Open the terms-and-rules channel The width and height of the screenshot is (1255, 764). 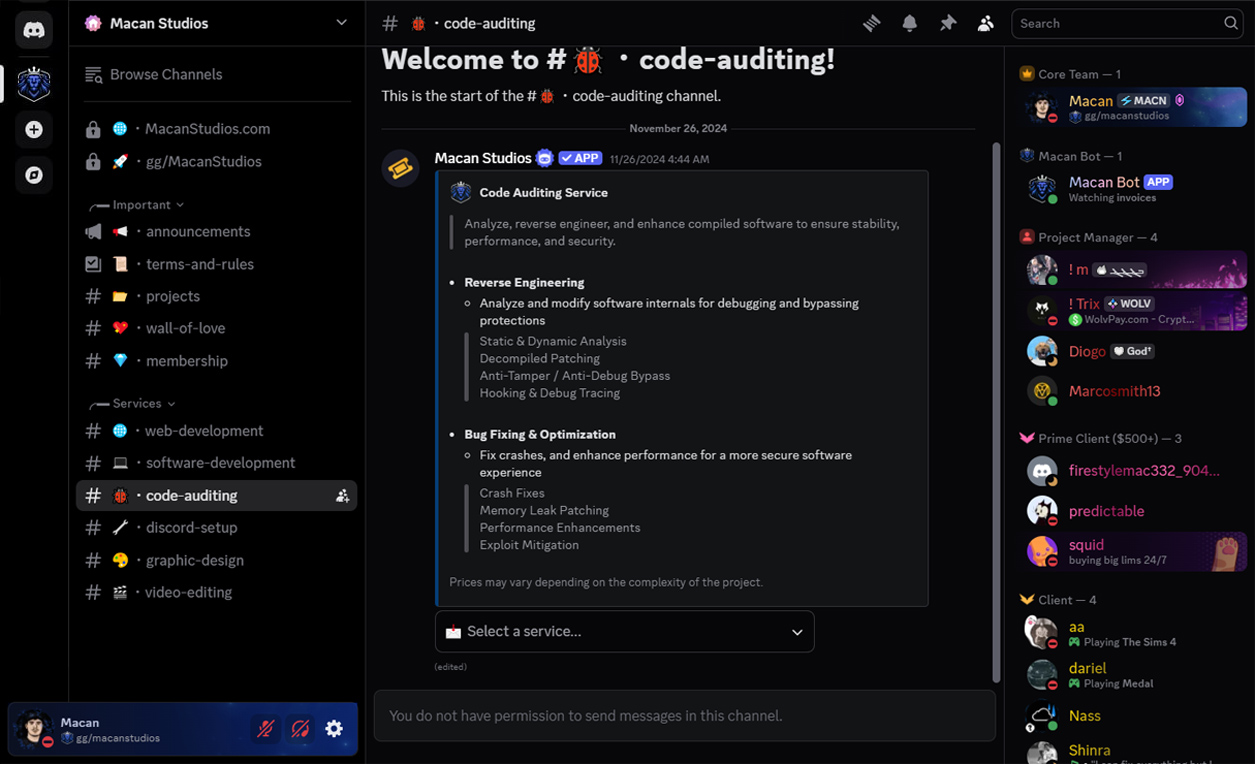(x=216, y=264)
